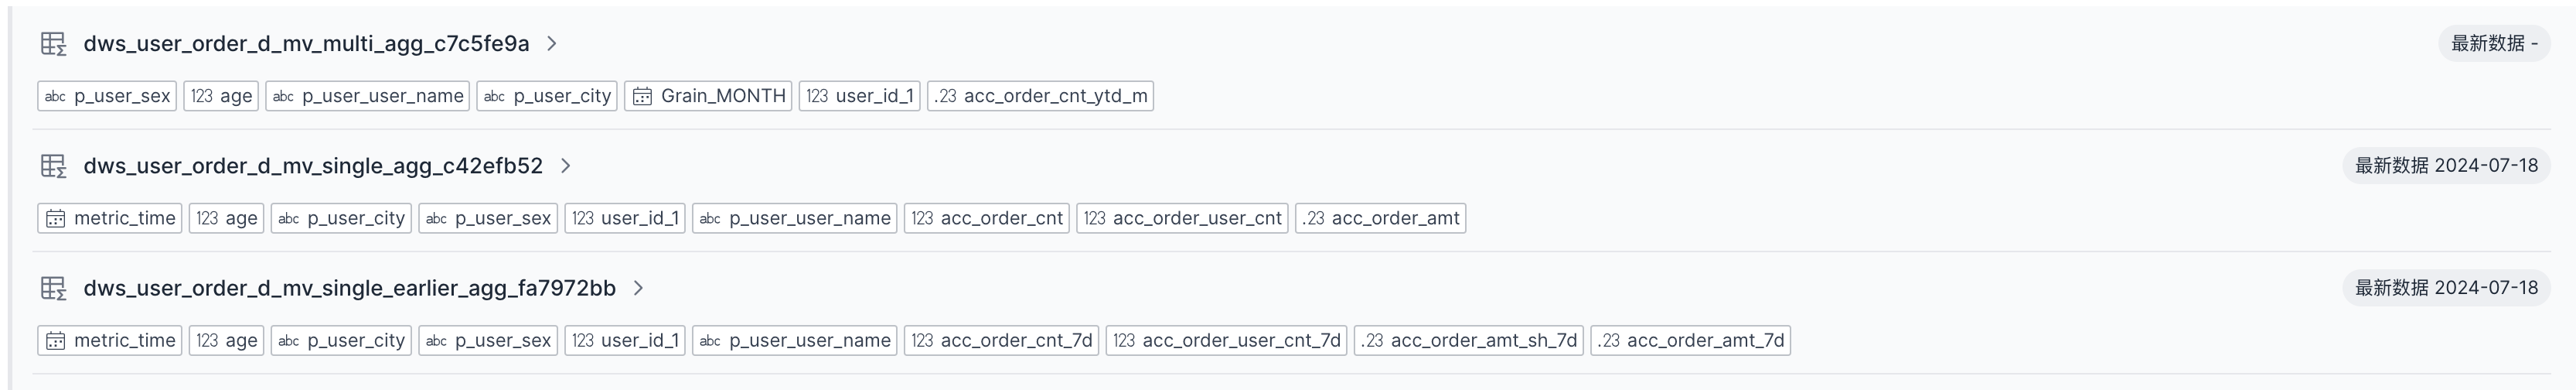Select the acc_order_amt_7d field tag
Screen dimensions: 2576x390
point(1690,340)
